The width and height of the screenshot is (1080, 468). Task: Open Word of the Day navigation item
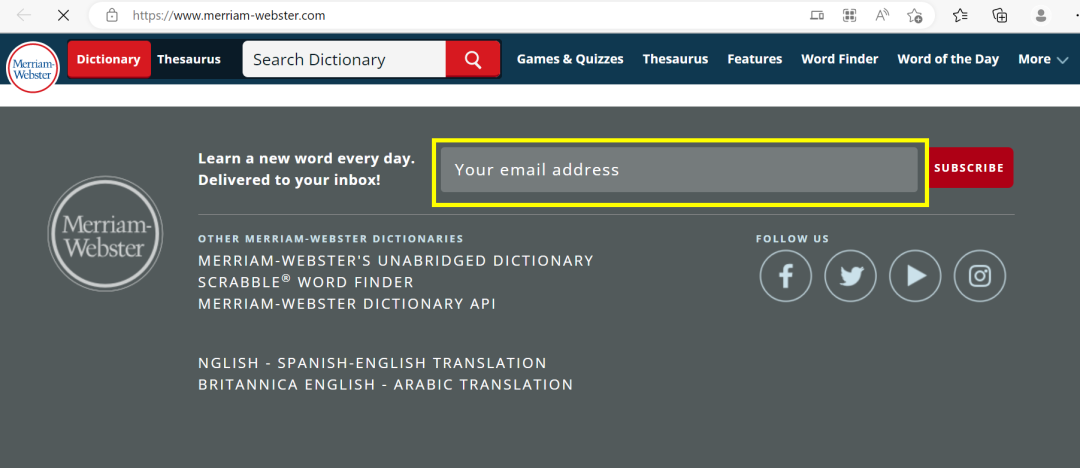click(948, 59)
